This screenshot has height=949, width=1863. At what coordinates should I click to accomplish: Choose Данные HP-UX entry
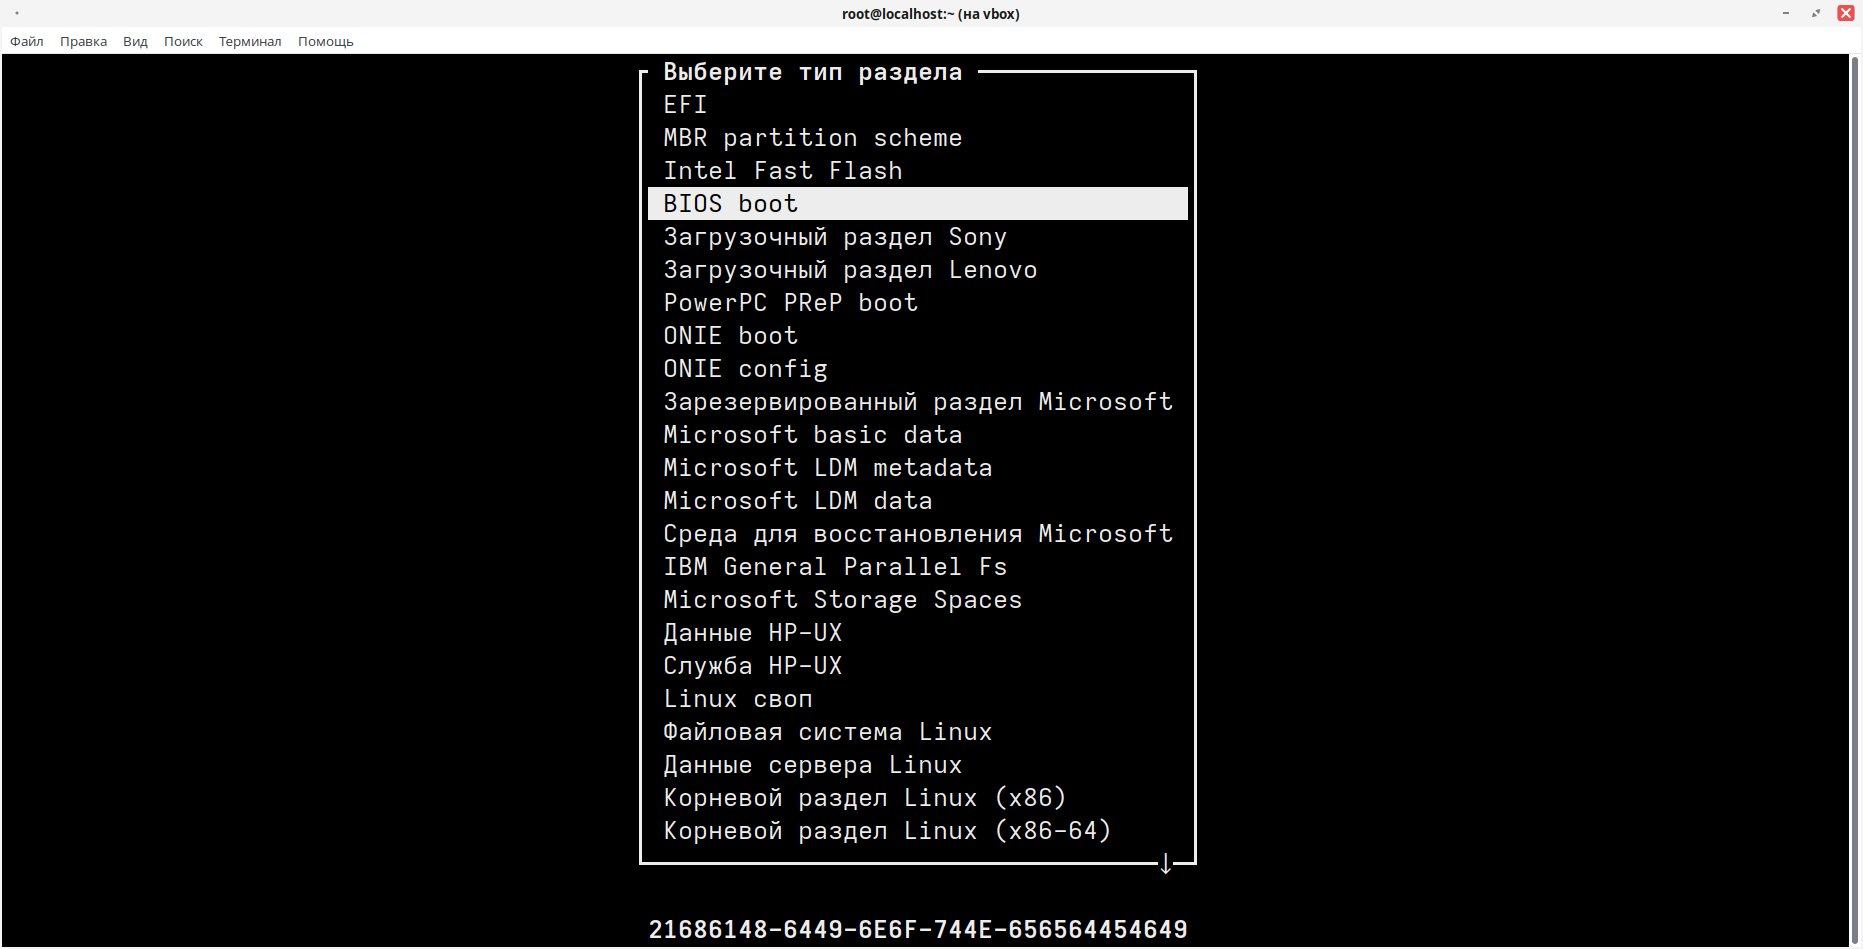(918, 633)
